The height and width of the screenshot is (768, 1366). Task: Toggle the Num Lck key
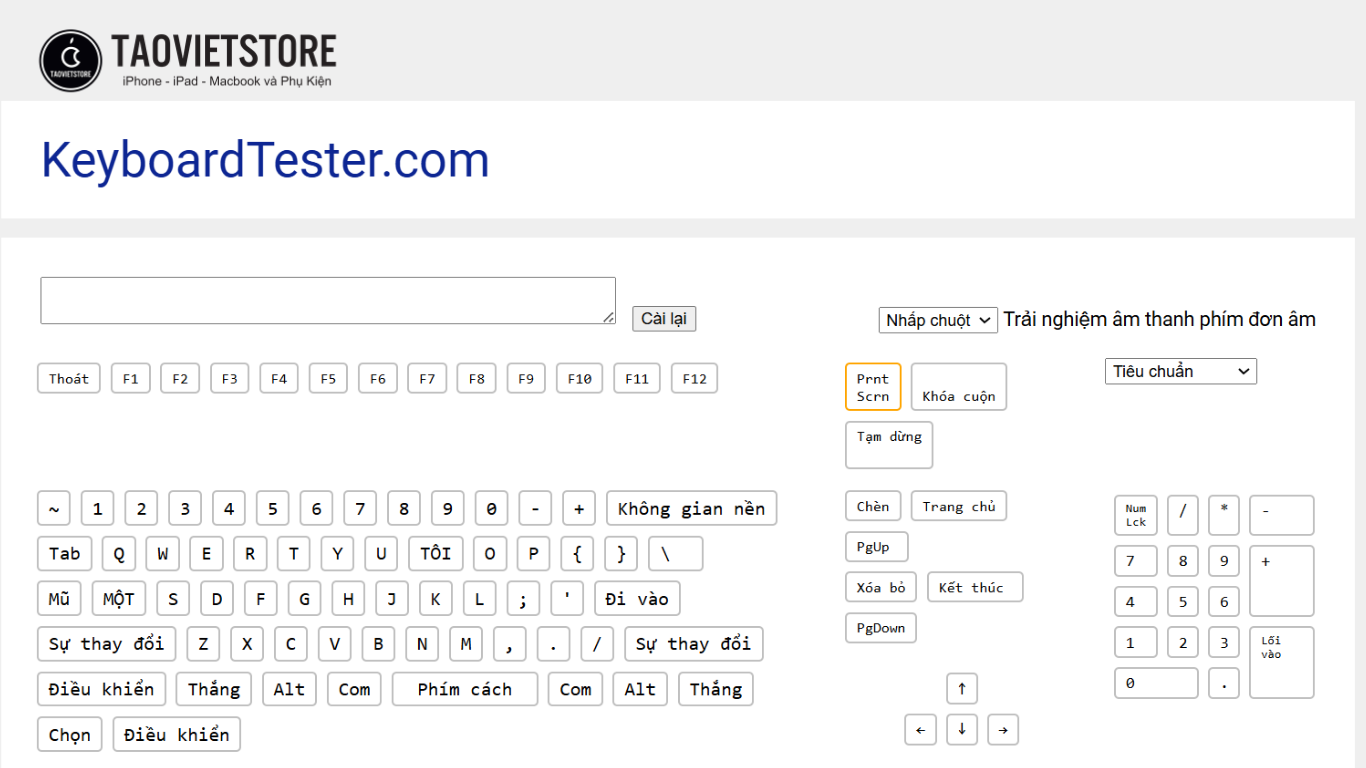click(x=1136, y=515)
